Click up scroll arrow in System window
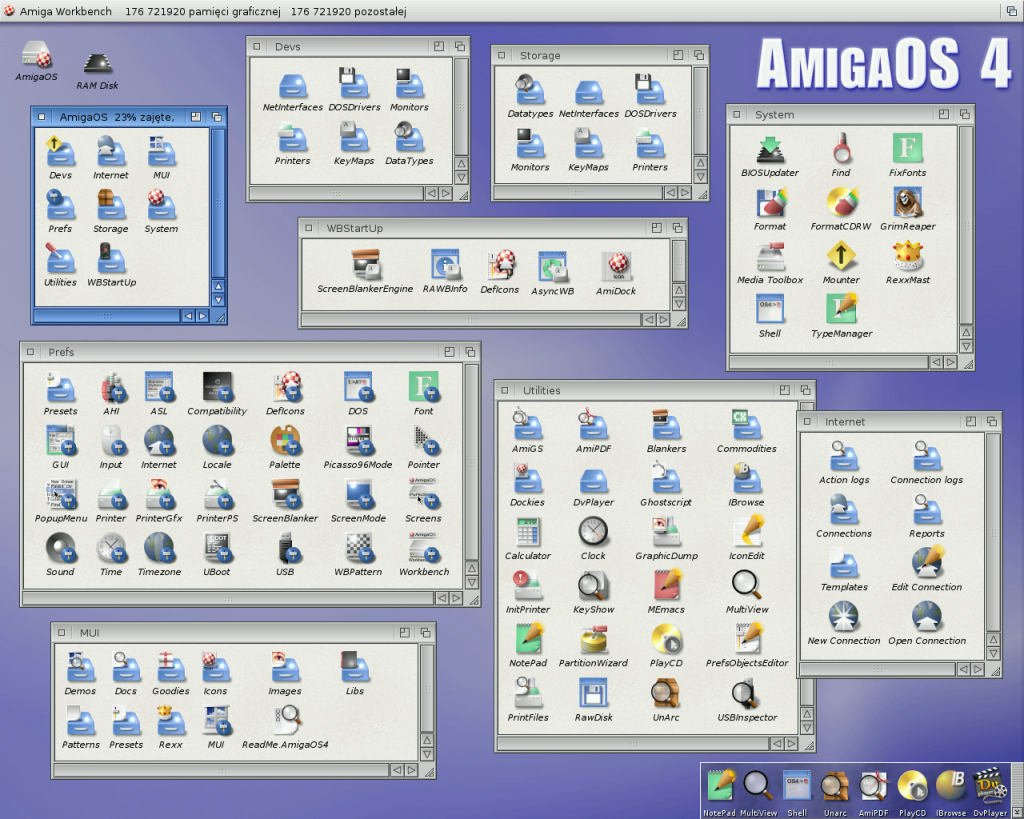This screenshot has width=1024, height=819. click(966, 332)
